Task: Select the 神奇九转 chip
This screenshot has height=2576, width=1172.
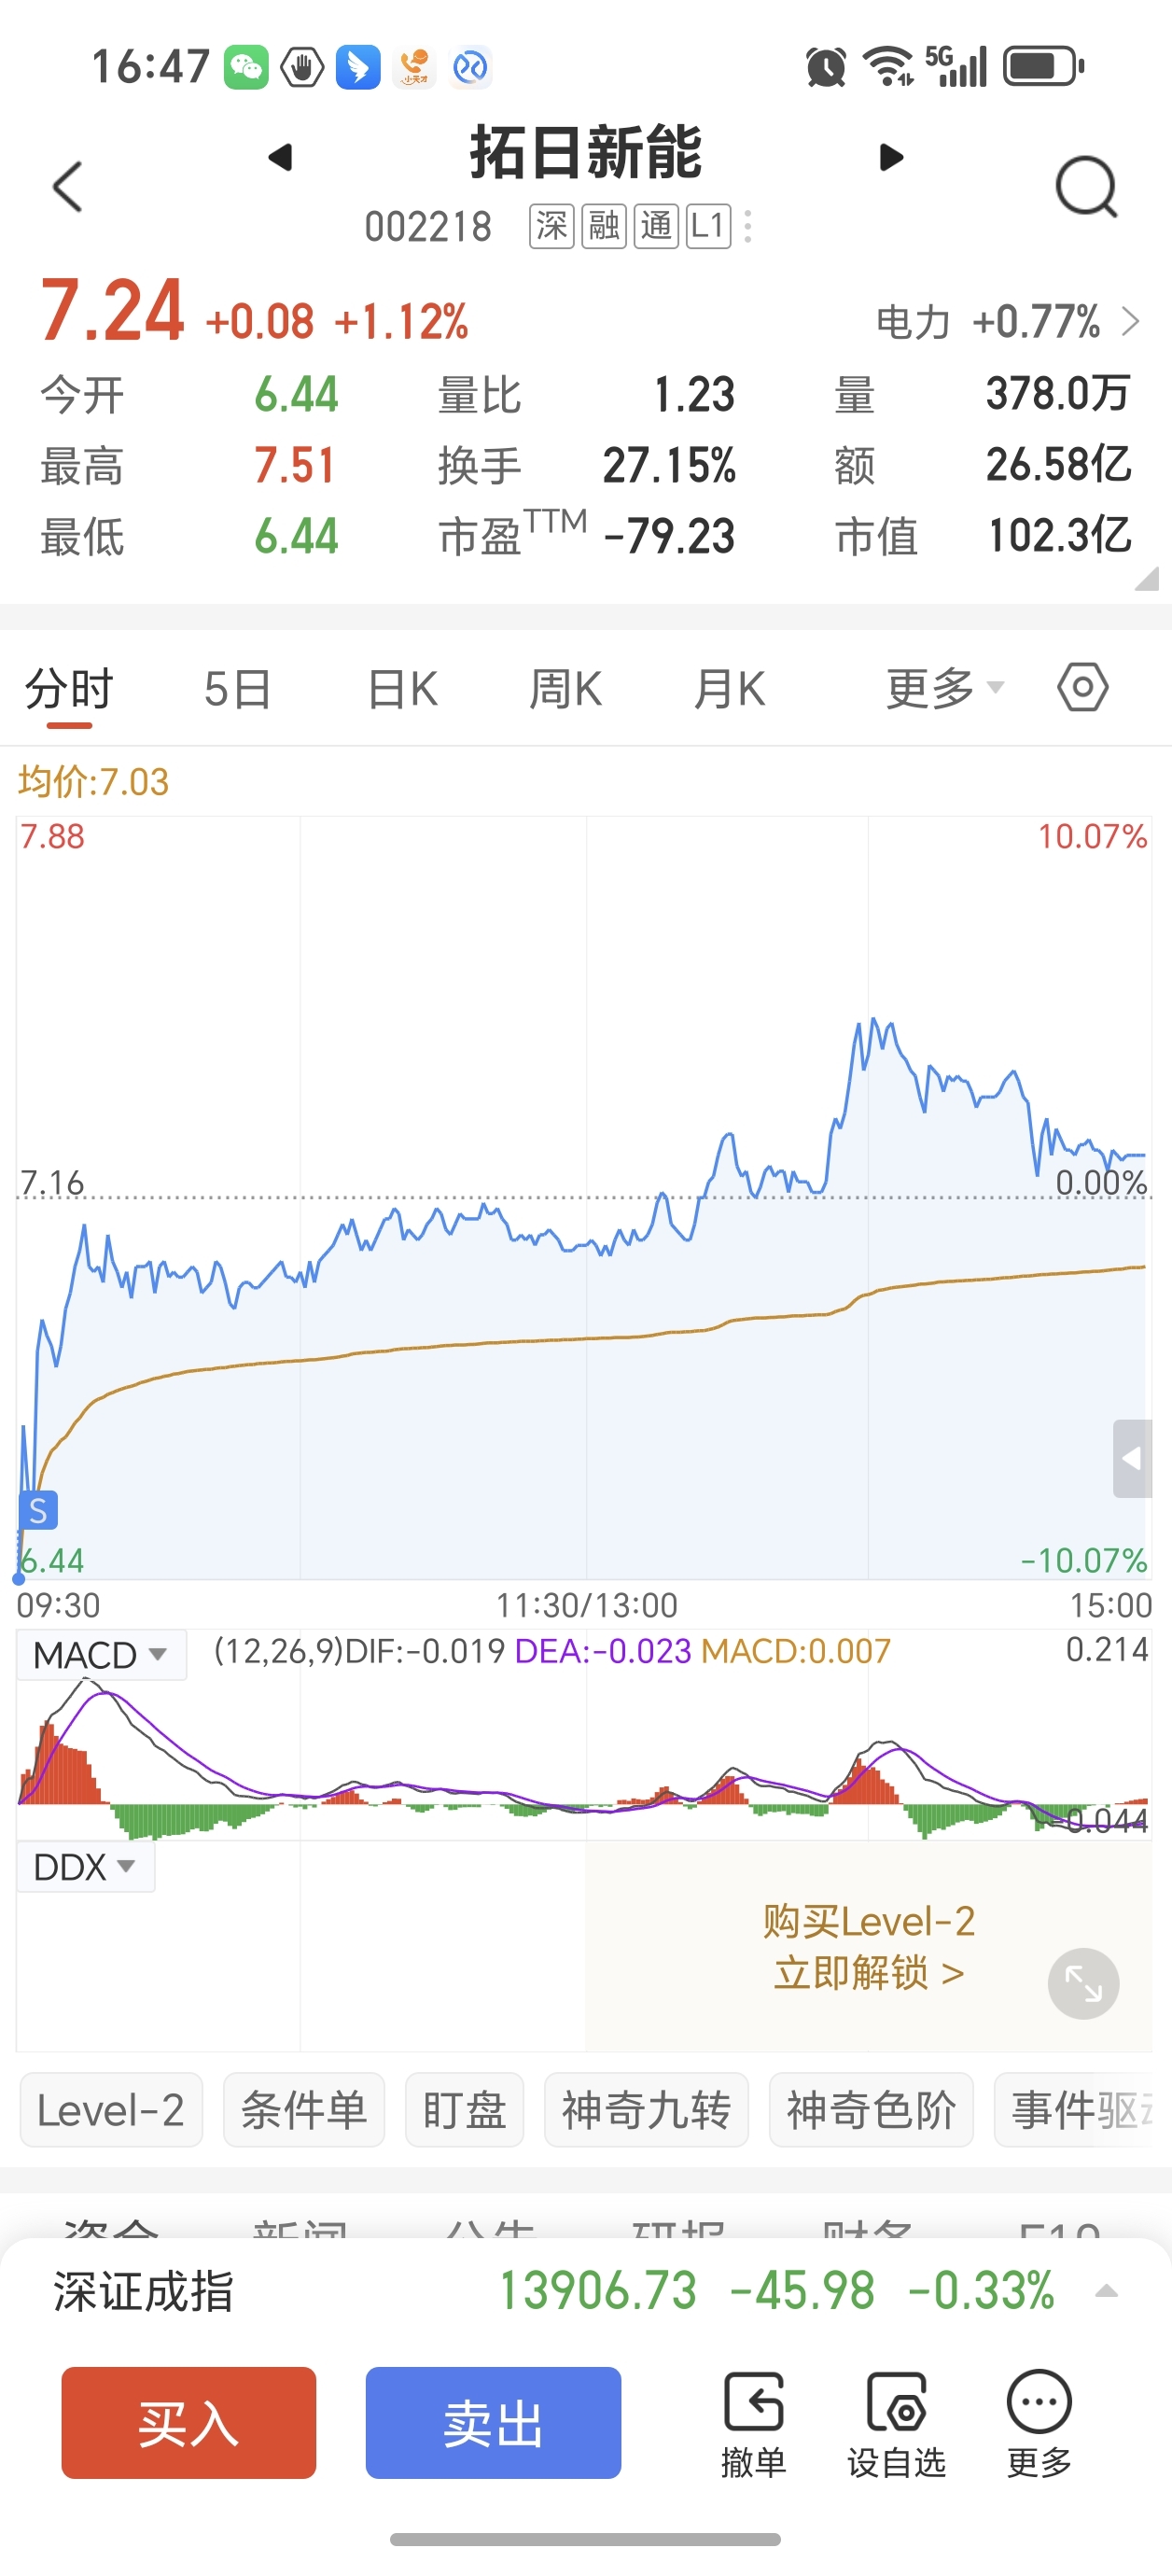Action: [x=646, y=2110]
